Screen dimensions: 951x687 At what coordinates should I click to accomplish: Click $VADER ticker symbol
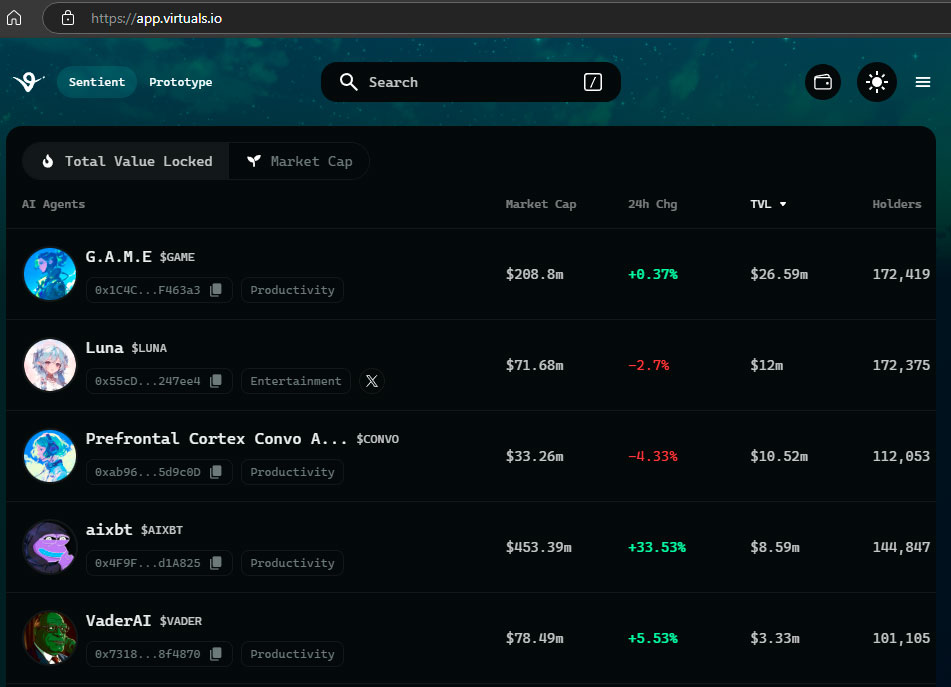[x=181, y=621]
